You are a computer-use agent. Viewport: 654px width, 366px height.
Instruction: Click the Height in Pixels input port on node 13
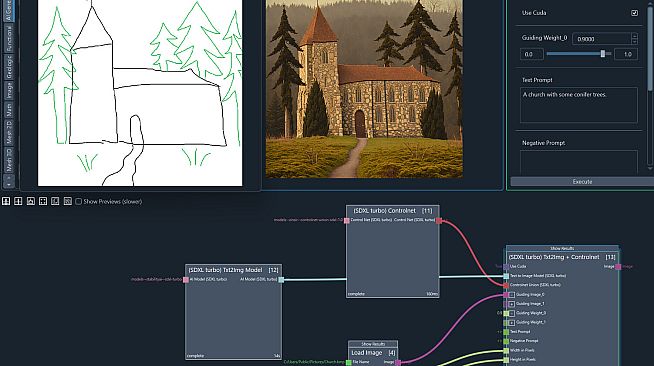click(x=506, y=360)
